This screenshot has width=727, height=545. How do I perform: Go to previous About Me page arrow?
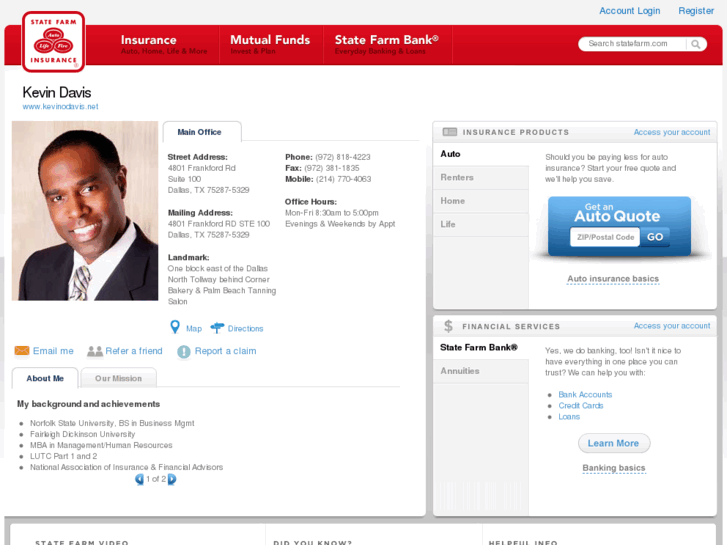[x=139, y=479]
